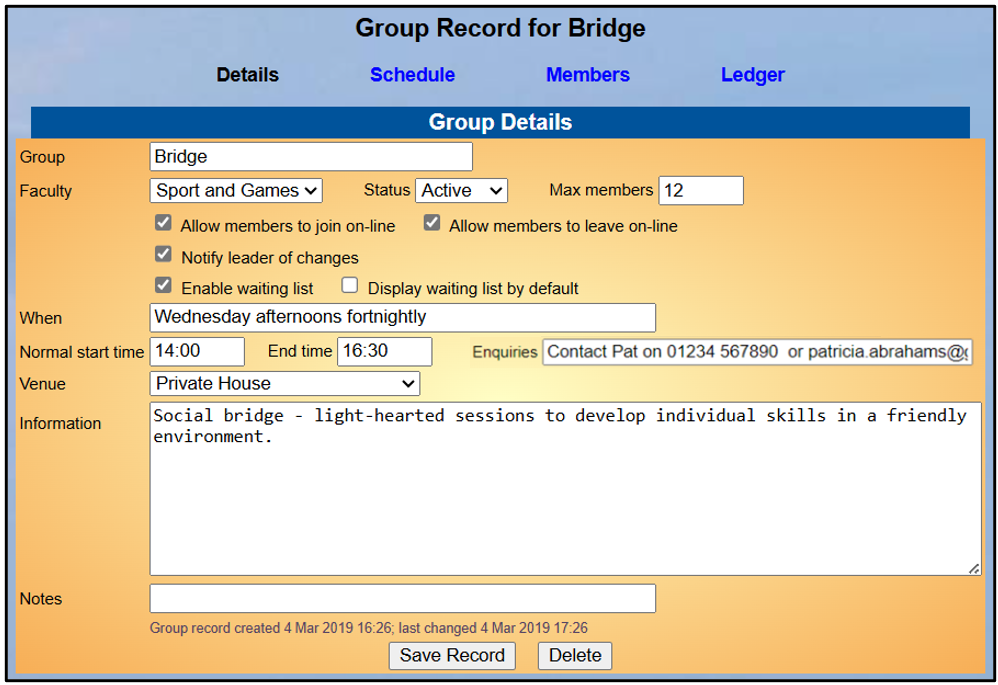
Task: Click the 'Venue' label
Action: click(43, 385)
